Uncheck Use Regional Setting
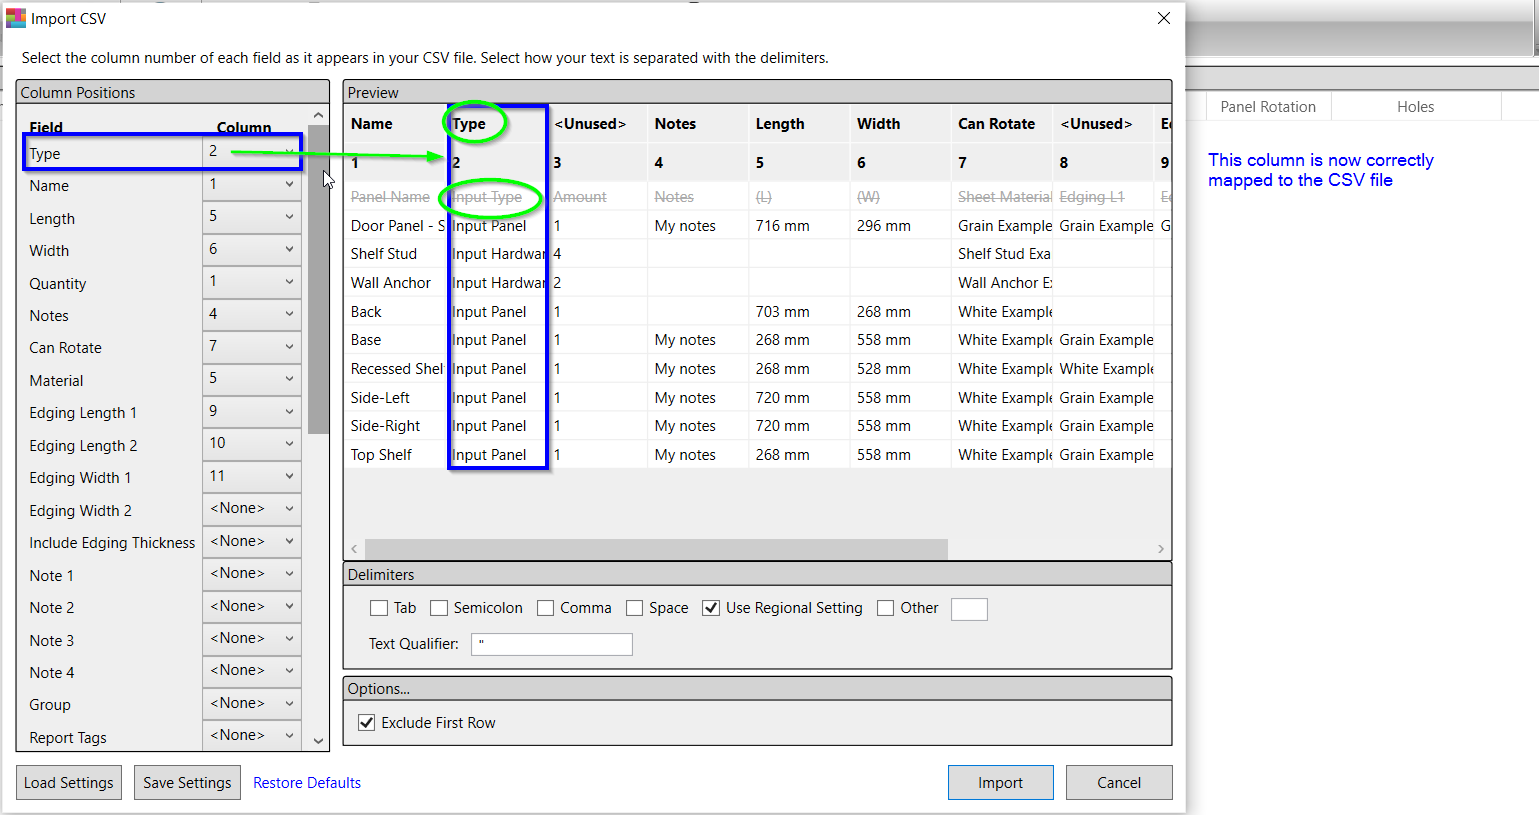Viewport: 1539px width, 815px height. (x=711, y=608)
